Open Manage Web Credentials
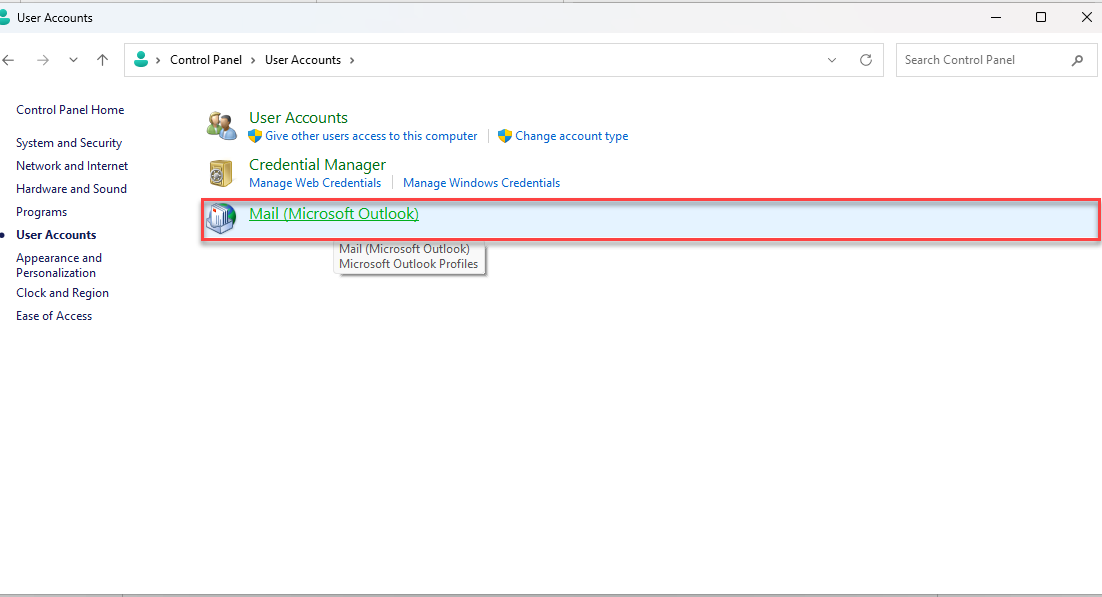1102x597 pixels. (x=315, y=183)
